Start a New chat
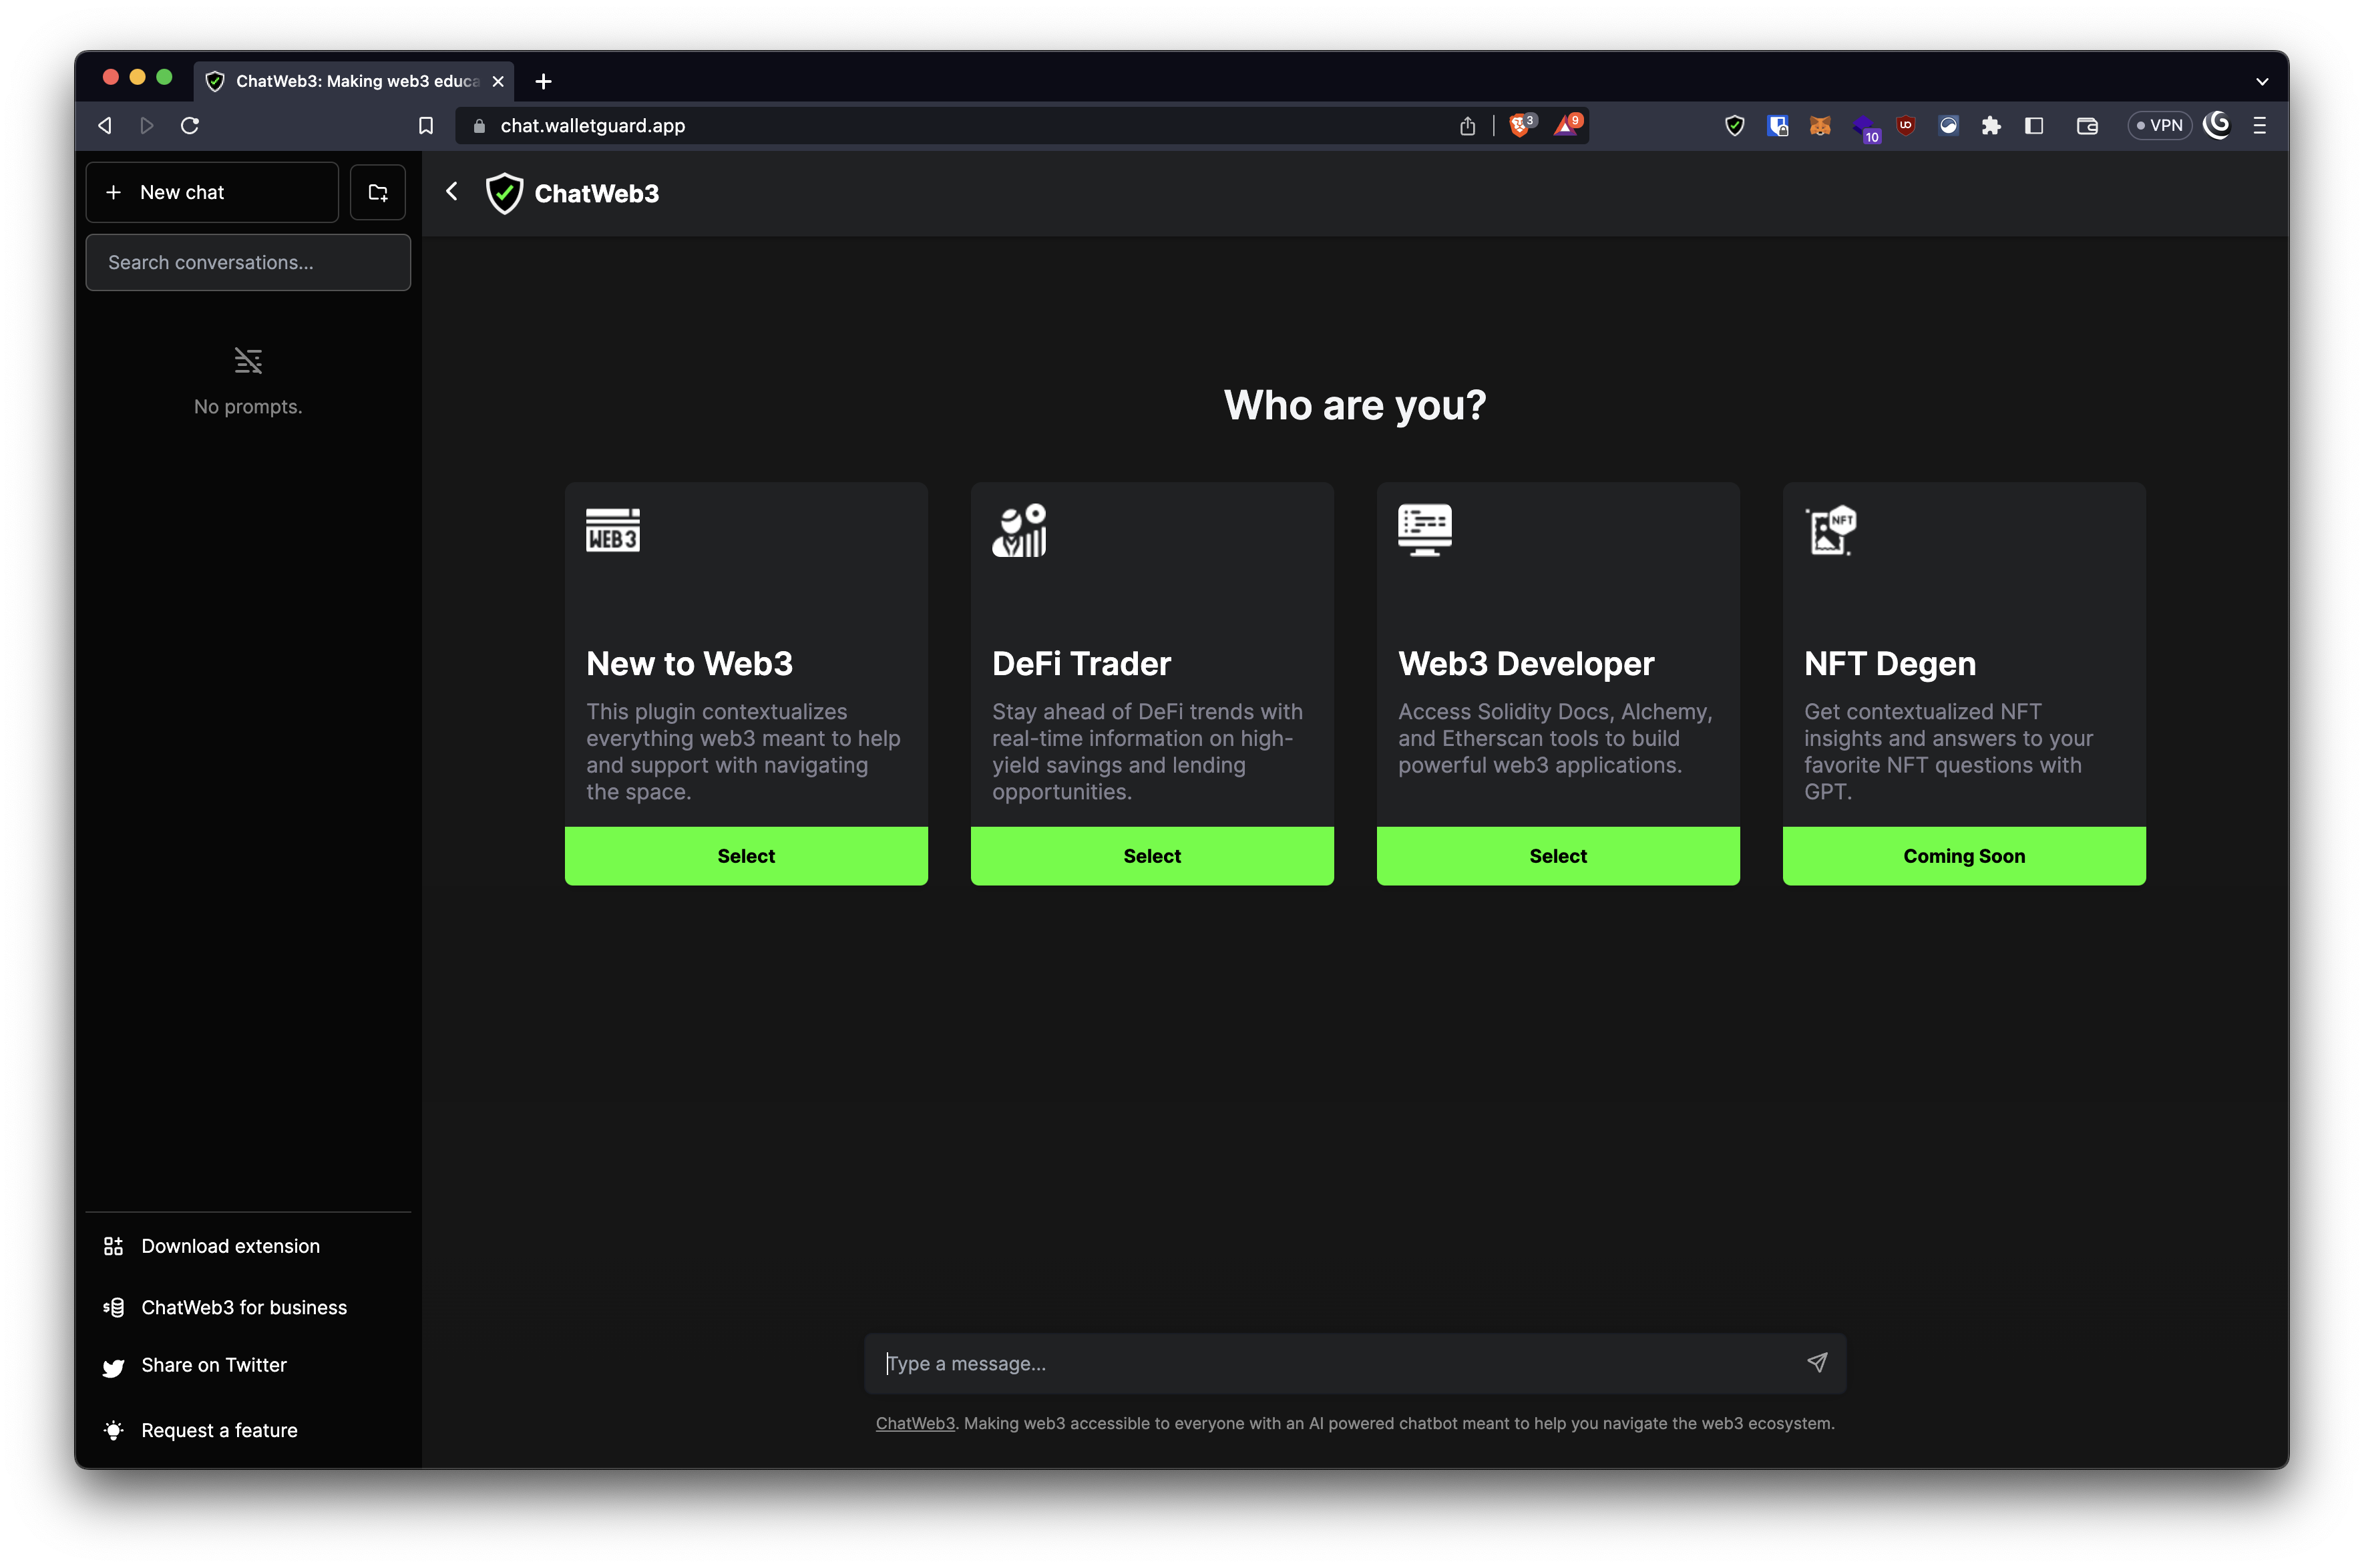Screen dimensions: 2364x1568 [x=212, y=192]
